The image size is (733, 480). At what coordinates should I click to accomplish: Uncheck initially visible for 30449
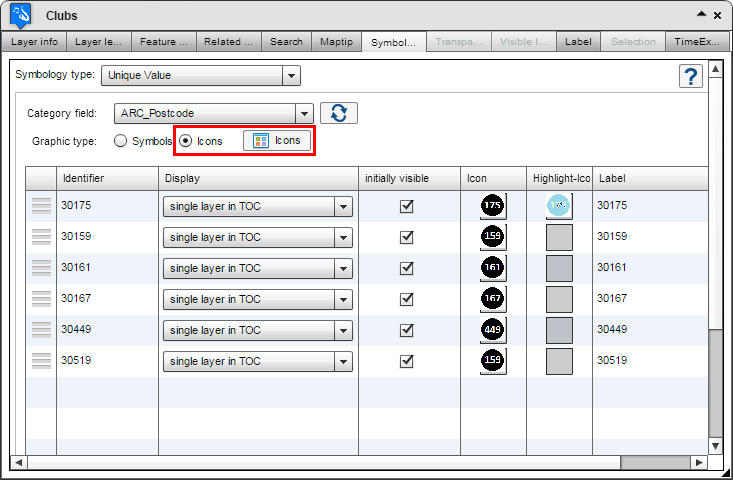tap(407, 330)
